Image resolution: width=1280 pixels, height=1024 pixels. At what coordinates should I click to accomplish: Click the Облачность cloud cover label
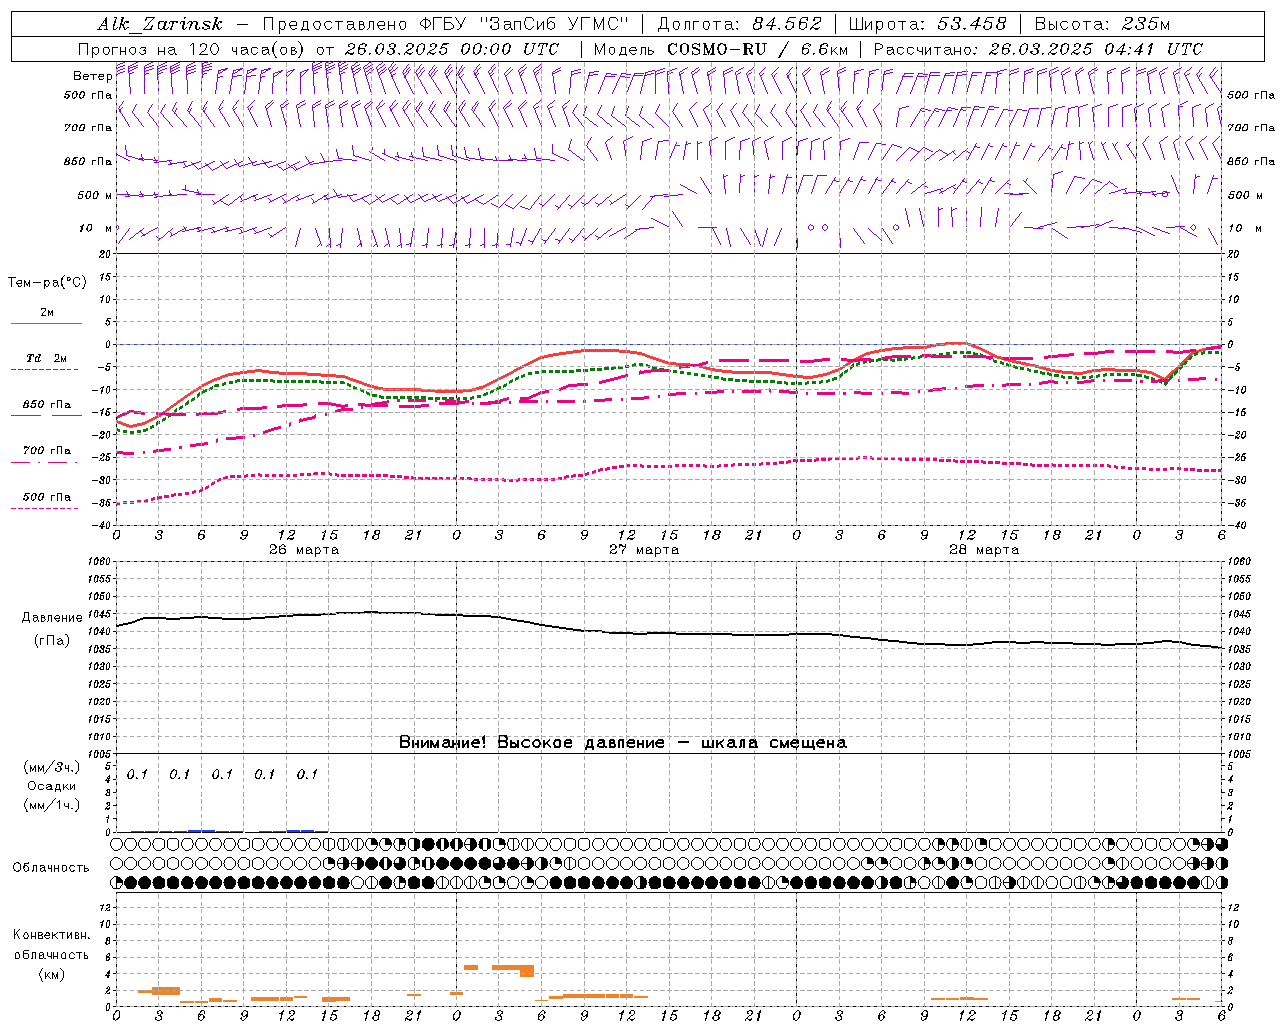pyautogui.click(x=51, y=868)
